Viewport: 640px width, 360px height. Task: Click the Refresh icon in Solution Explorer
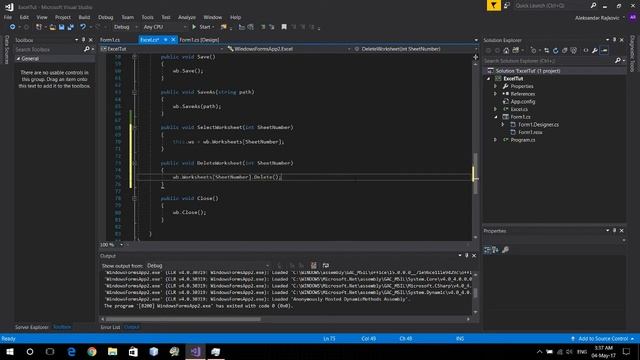(555, 51)
